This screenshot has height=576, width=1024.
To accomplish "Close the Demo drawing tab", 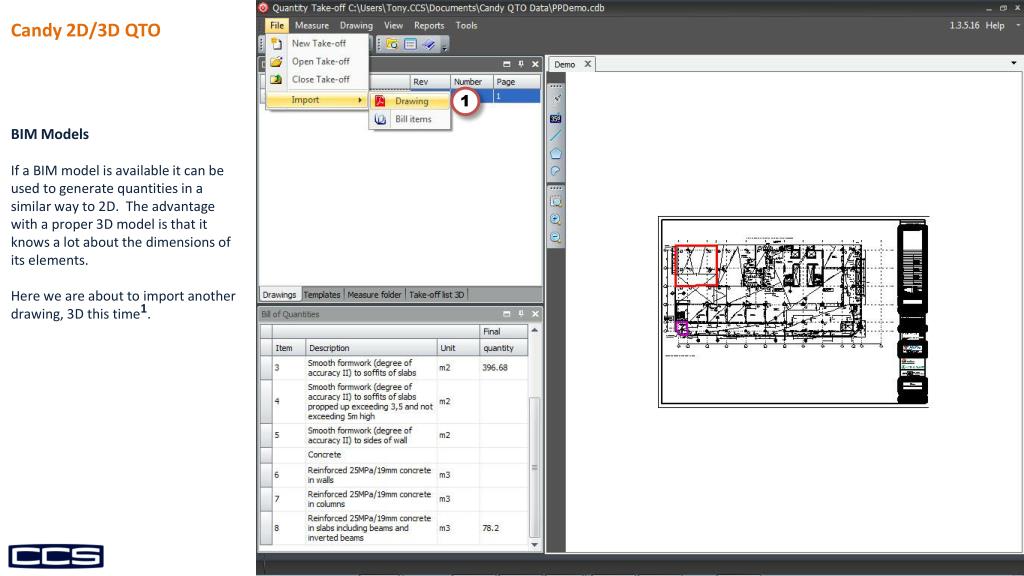I will click(x=588, y=64).
